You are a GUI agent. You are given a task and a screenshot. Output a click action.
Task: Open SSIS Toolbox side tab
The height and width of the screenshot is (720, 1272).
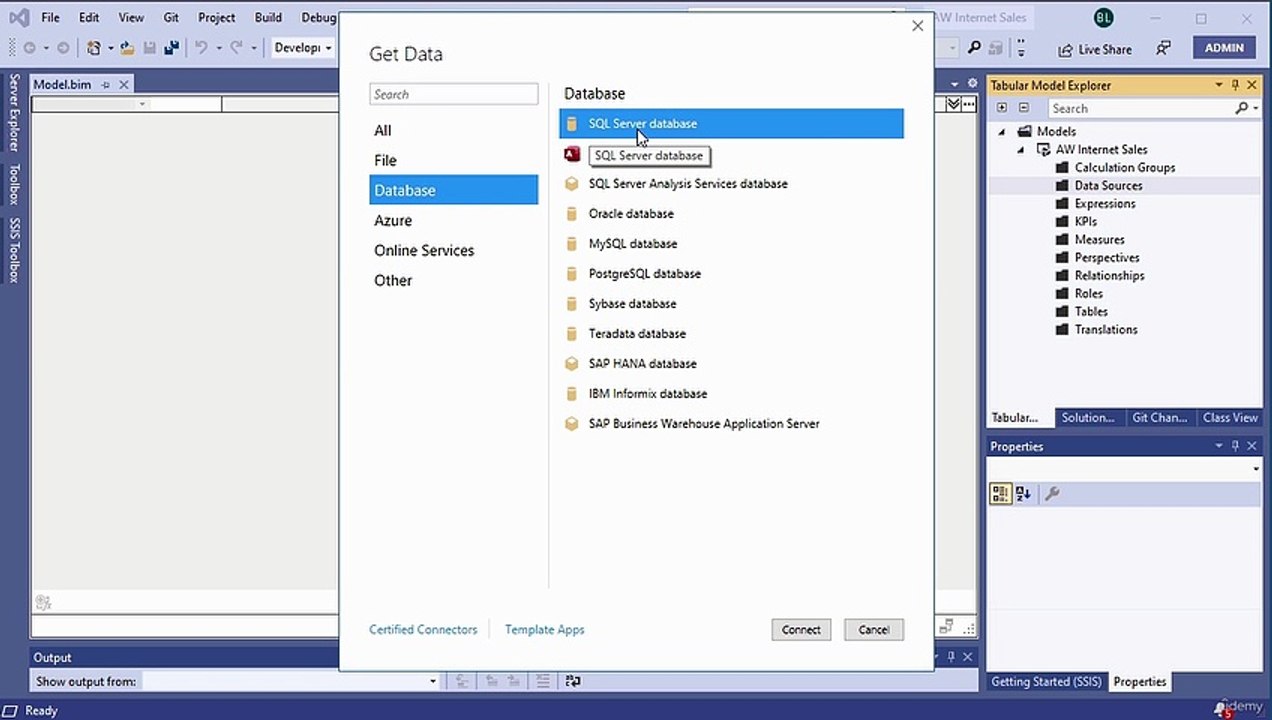14,250
